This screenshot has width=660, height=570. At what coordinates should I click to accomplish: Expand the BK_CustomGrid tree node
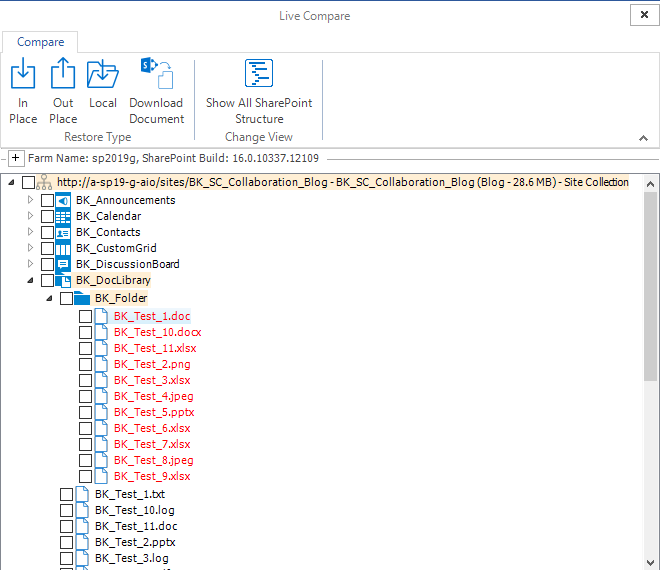[x=30, y=248]
